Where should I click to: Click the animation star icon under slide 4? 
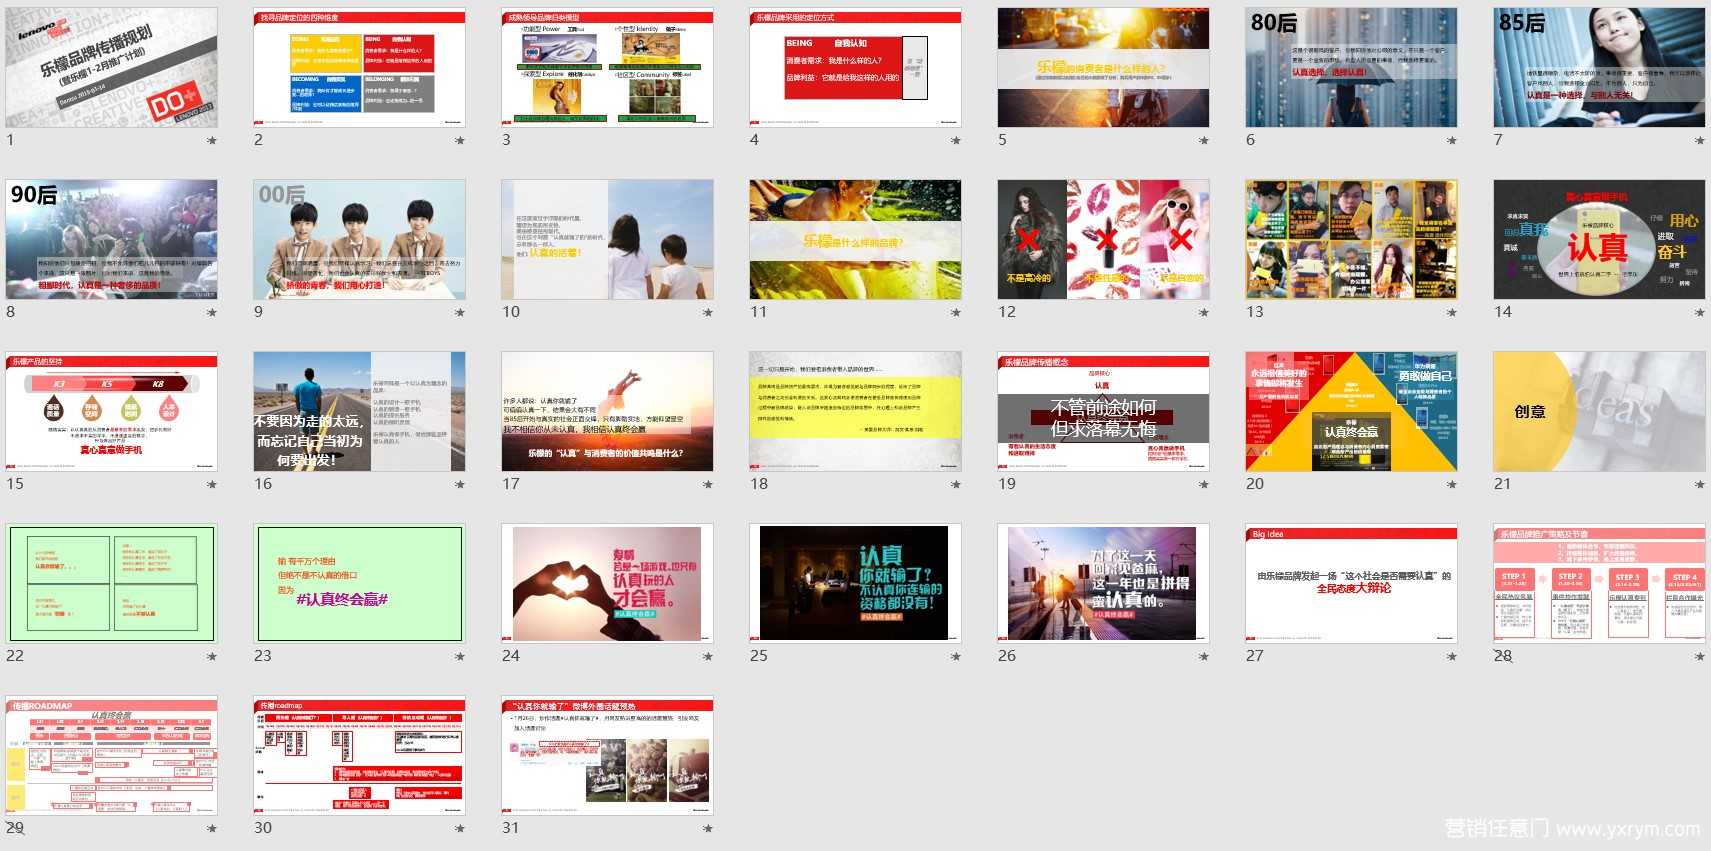[956, 141]
